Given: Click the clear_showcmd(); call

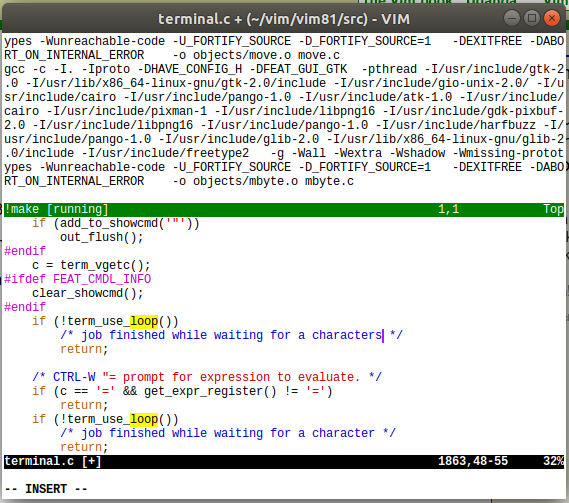Looking at the screenshot, I should [x=88, y=293].
